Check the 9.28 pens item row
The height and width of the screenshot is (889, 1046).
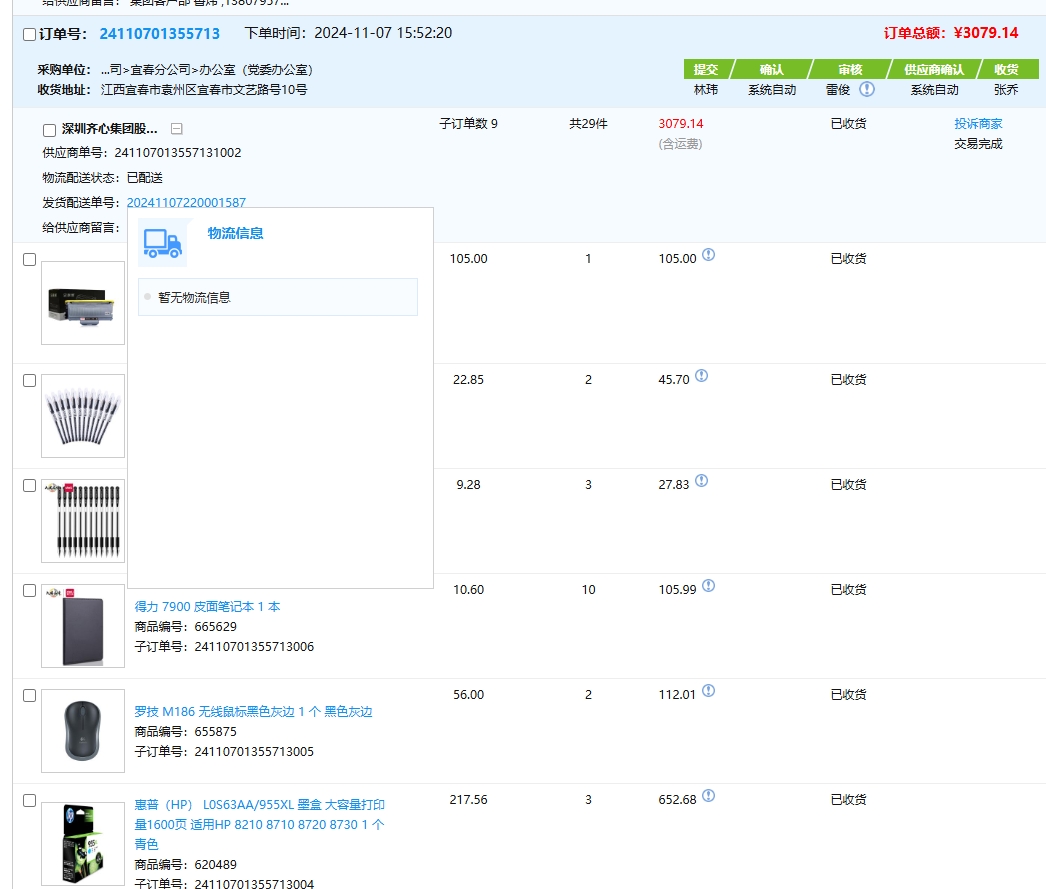29,486
